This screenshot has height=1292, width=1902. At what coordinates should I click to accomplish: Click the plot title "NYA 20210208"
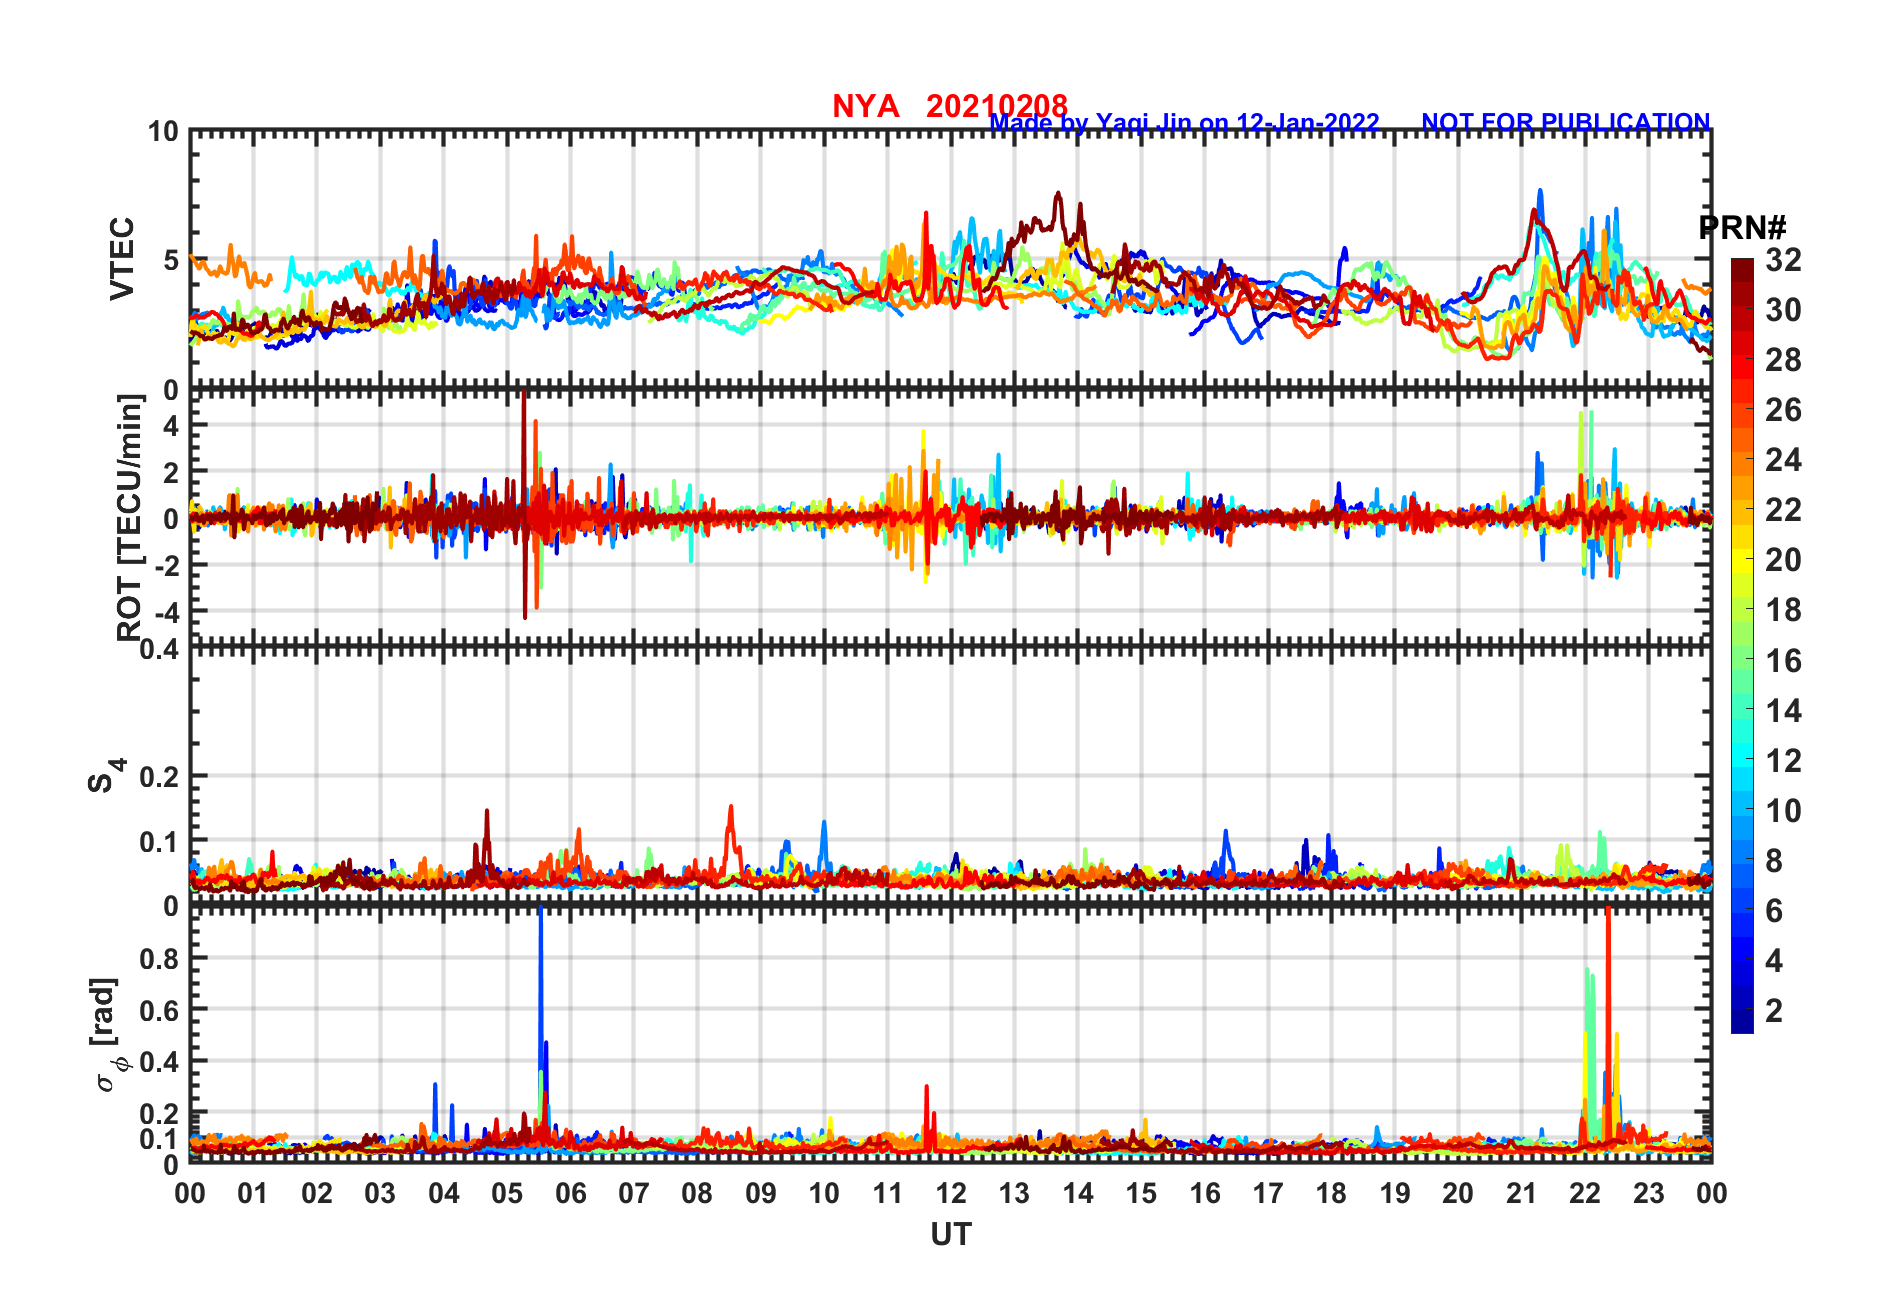click(x=950, y=106)
